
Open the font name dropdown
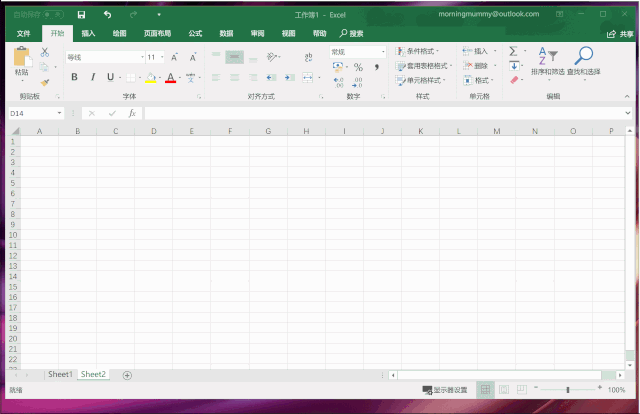click(142, 57)
